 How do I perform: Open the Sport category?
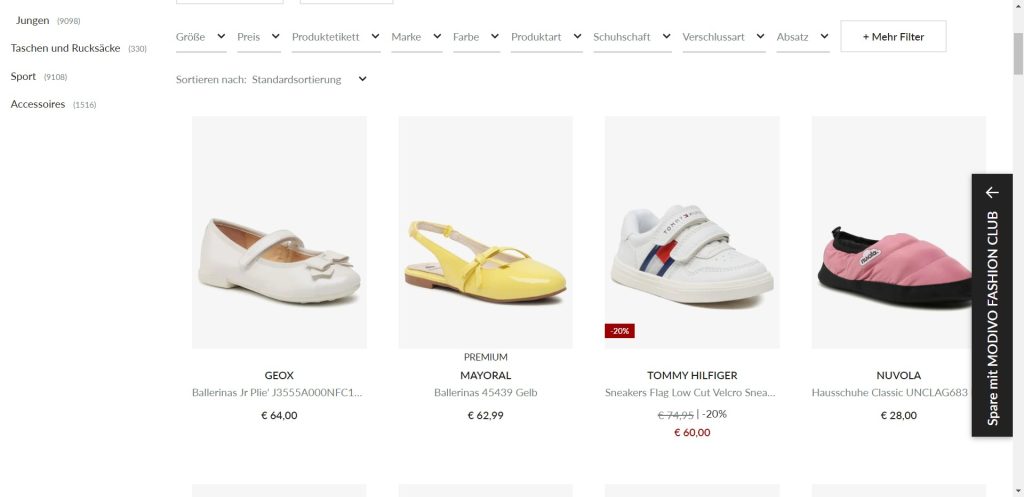24,76
